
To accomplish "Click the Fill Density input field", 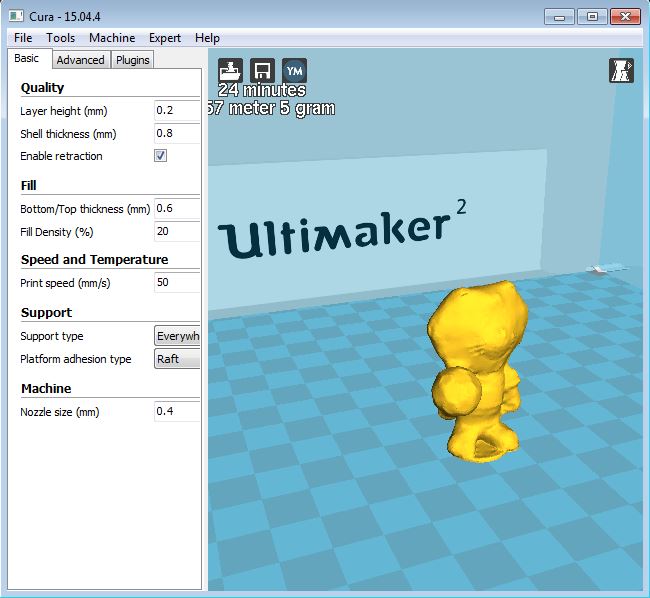I will (177, 231).
